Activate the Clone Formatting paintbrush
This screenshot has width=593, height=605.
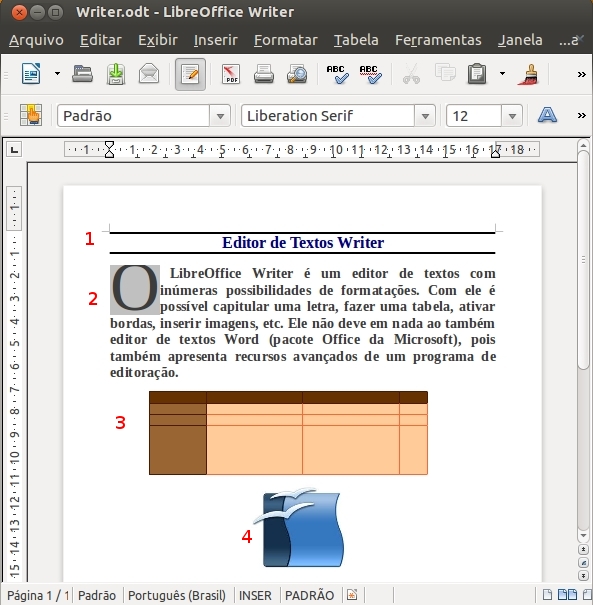pyautogui.click(x=529, y=74)
